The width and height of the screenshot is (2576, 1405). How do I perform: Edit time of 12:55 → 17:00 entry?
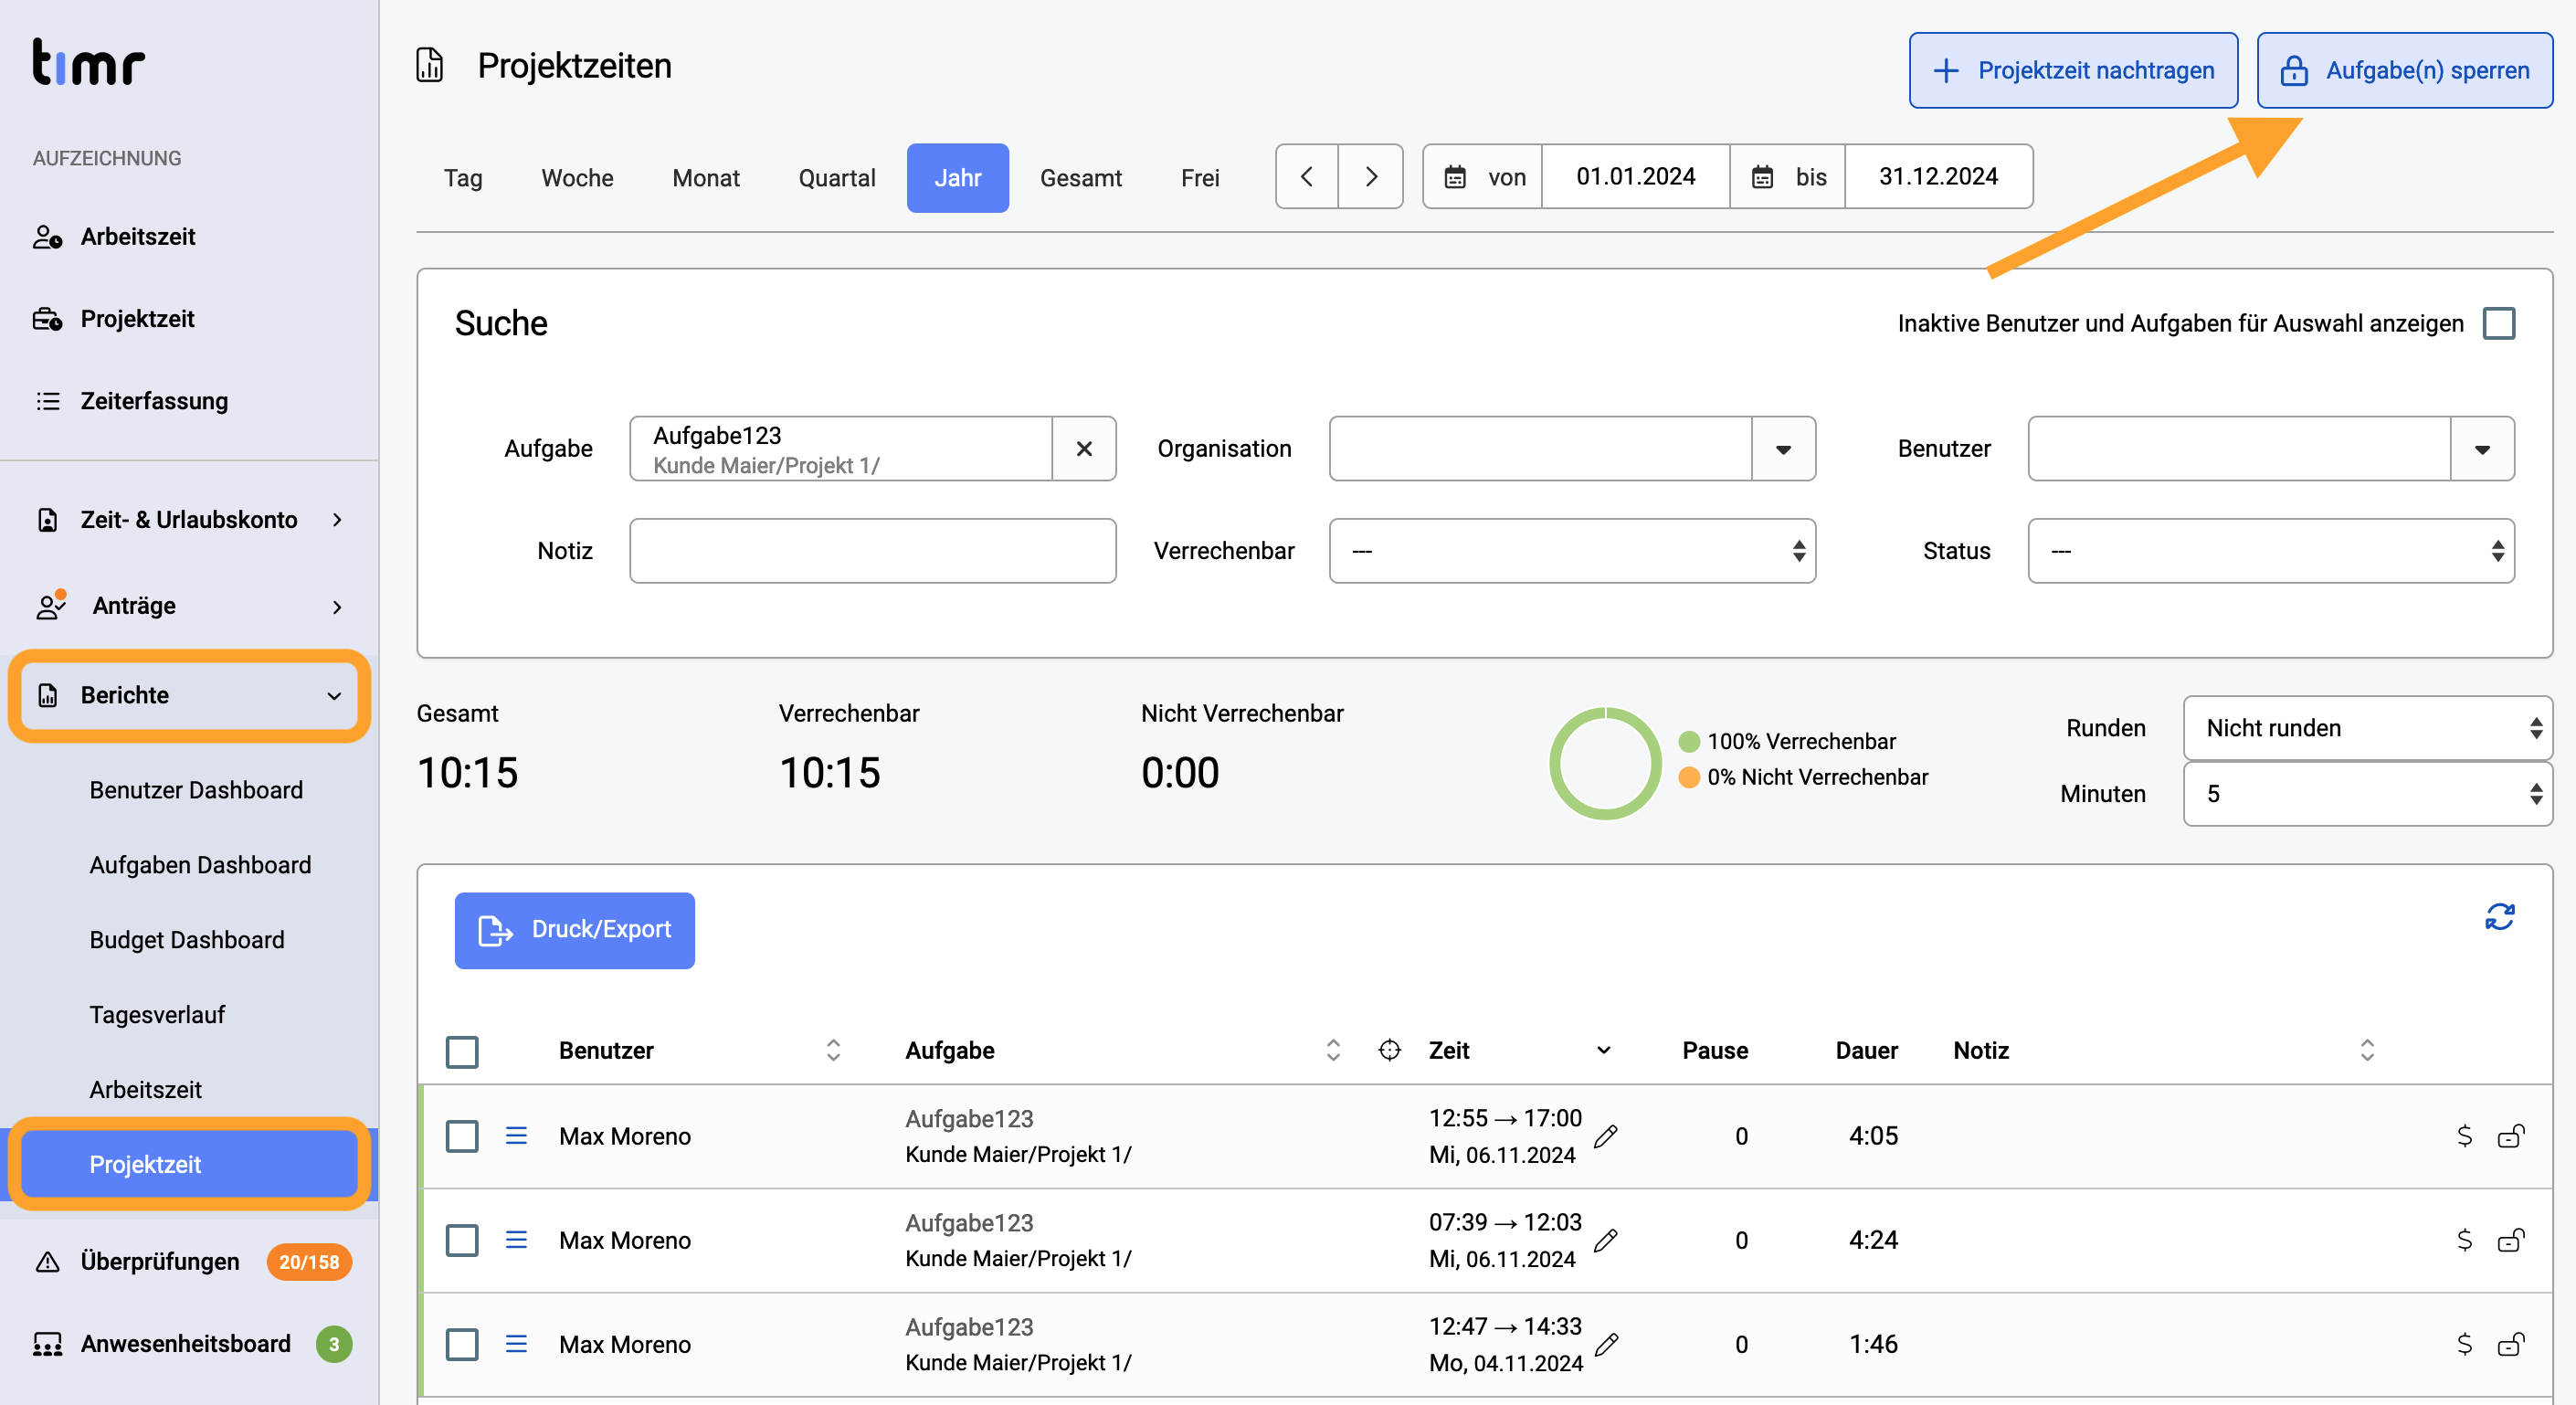click(x=1606, y=1137)
